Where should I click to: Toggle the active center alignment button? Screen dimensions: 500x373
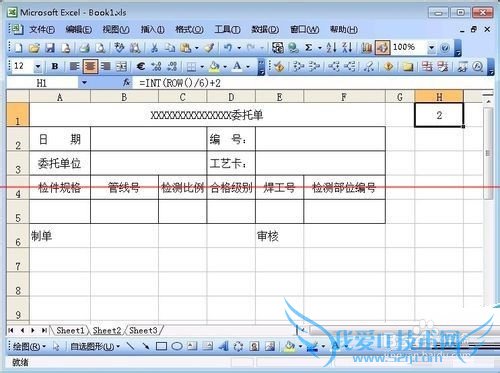click(x=90, y=66)
